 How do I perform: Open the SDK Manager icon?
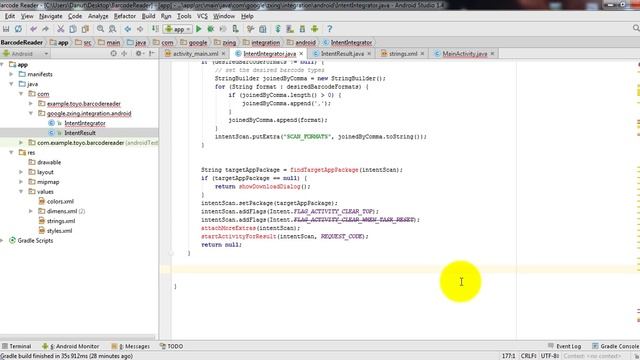pos(302,29)
